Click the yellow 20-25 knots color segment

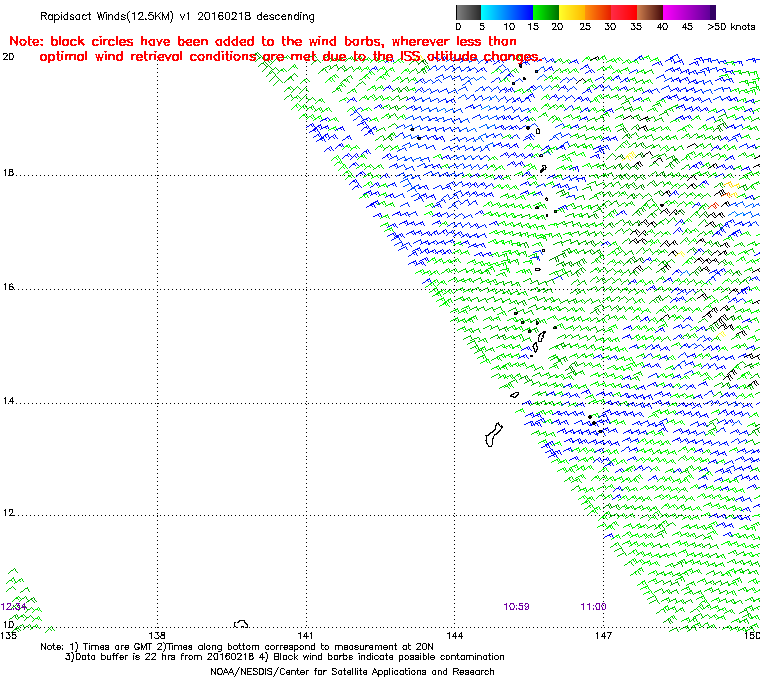[x=572, y=12]
